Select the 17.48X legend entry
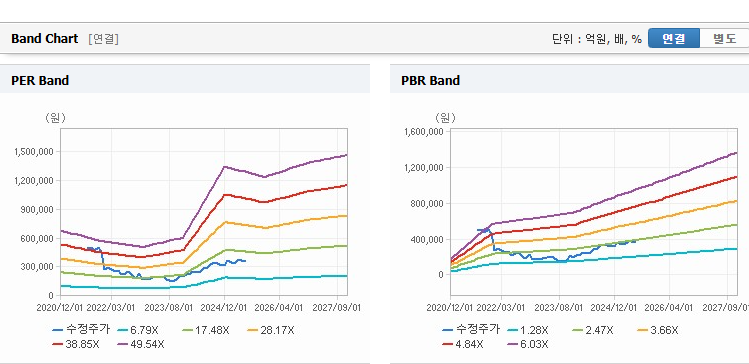The image size is (749, 364). pos(206,330)
